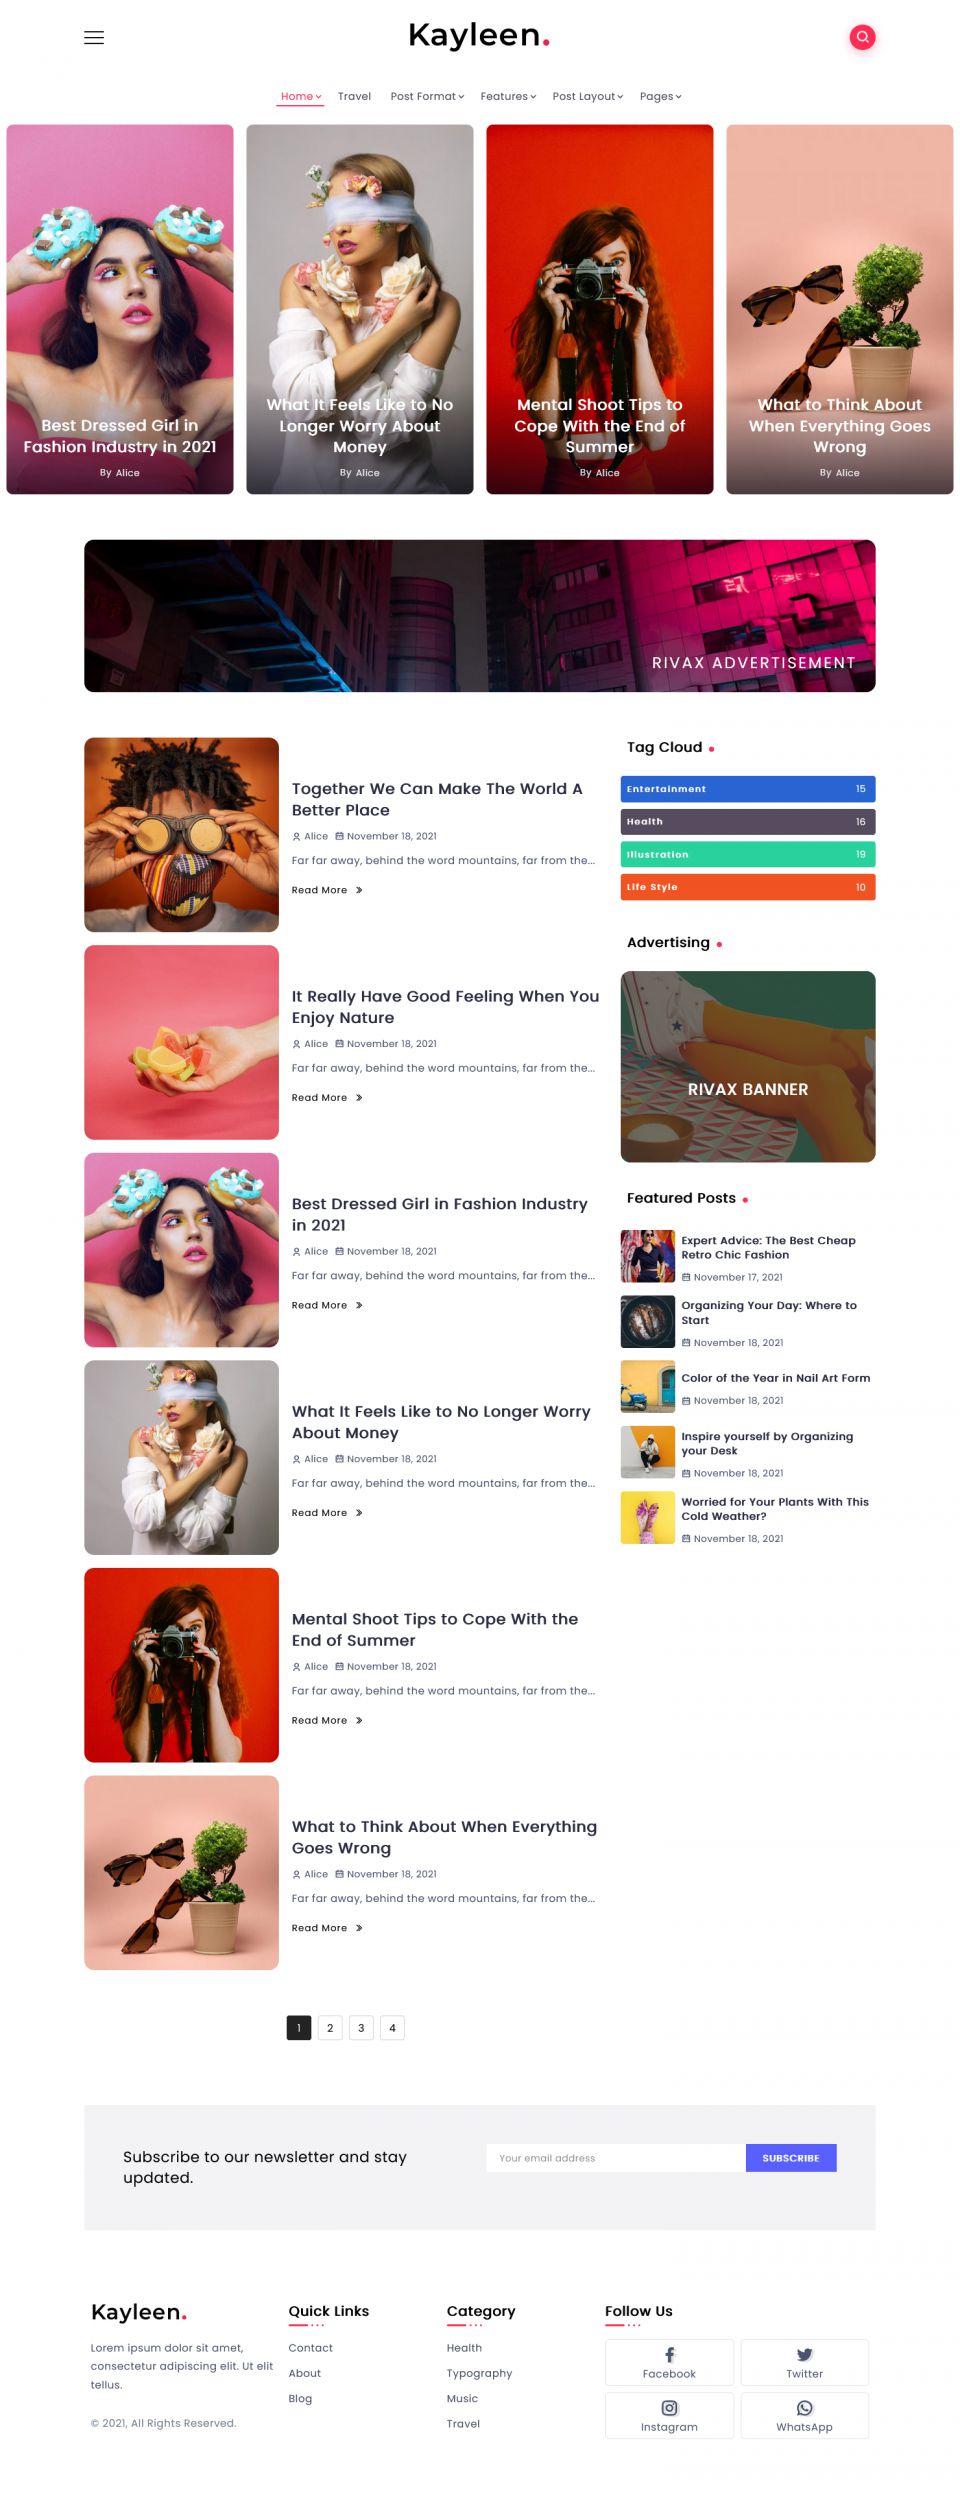Open the Post Layout menu

pyautogui.click(x=588, y=96)
